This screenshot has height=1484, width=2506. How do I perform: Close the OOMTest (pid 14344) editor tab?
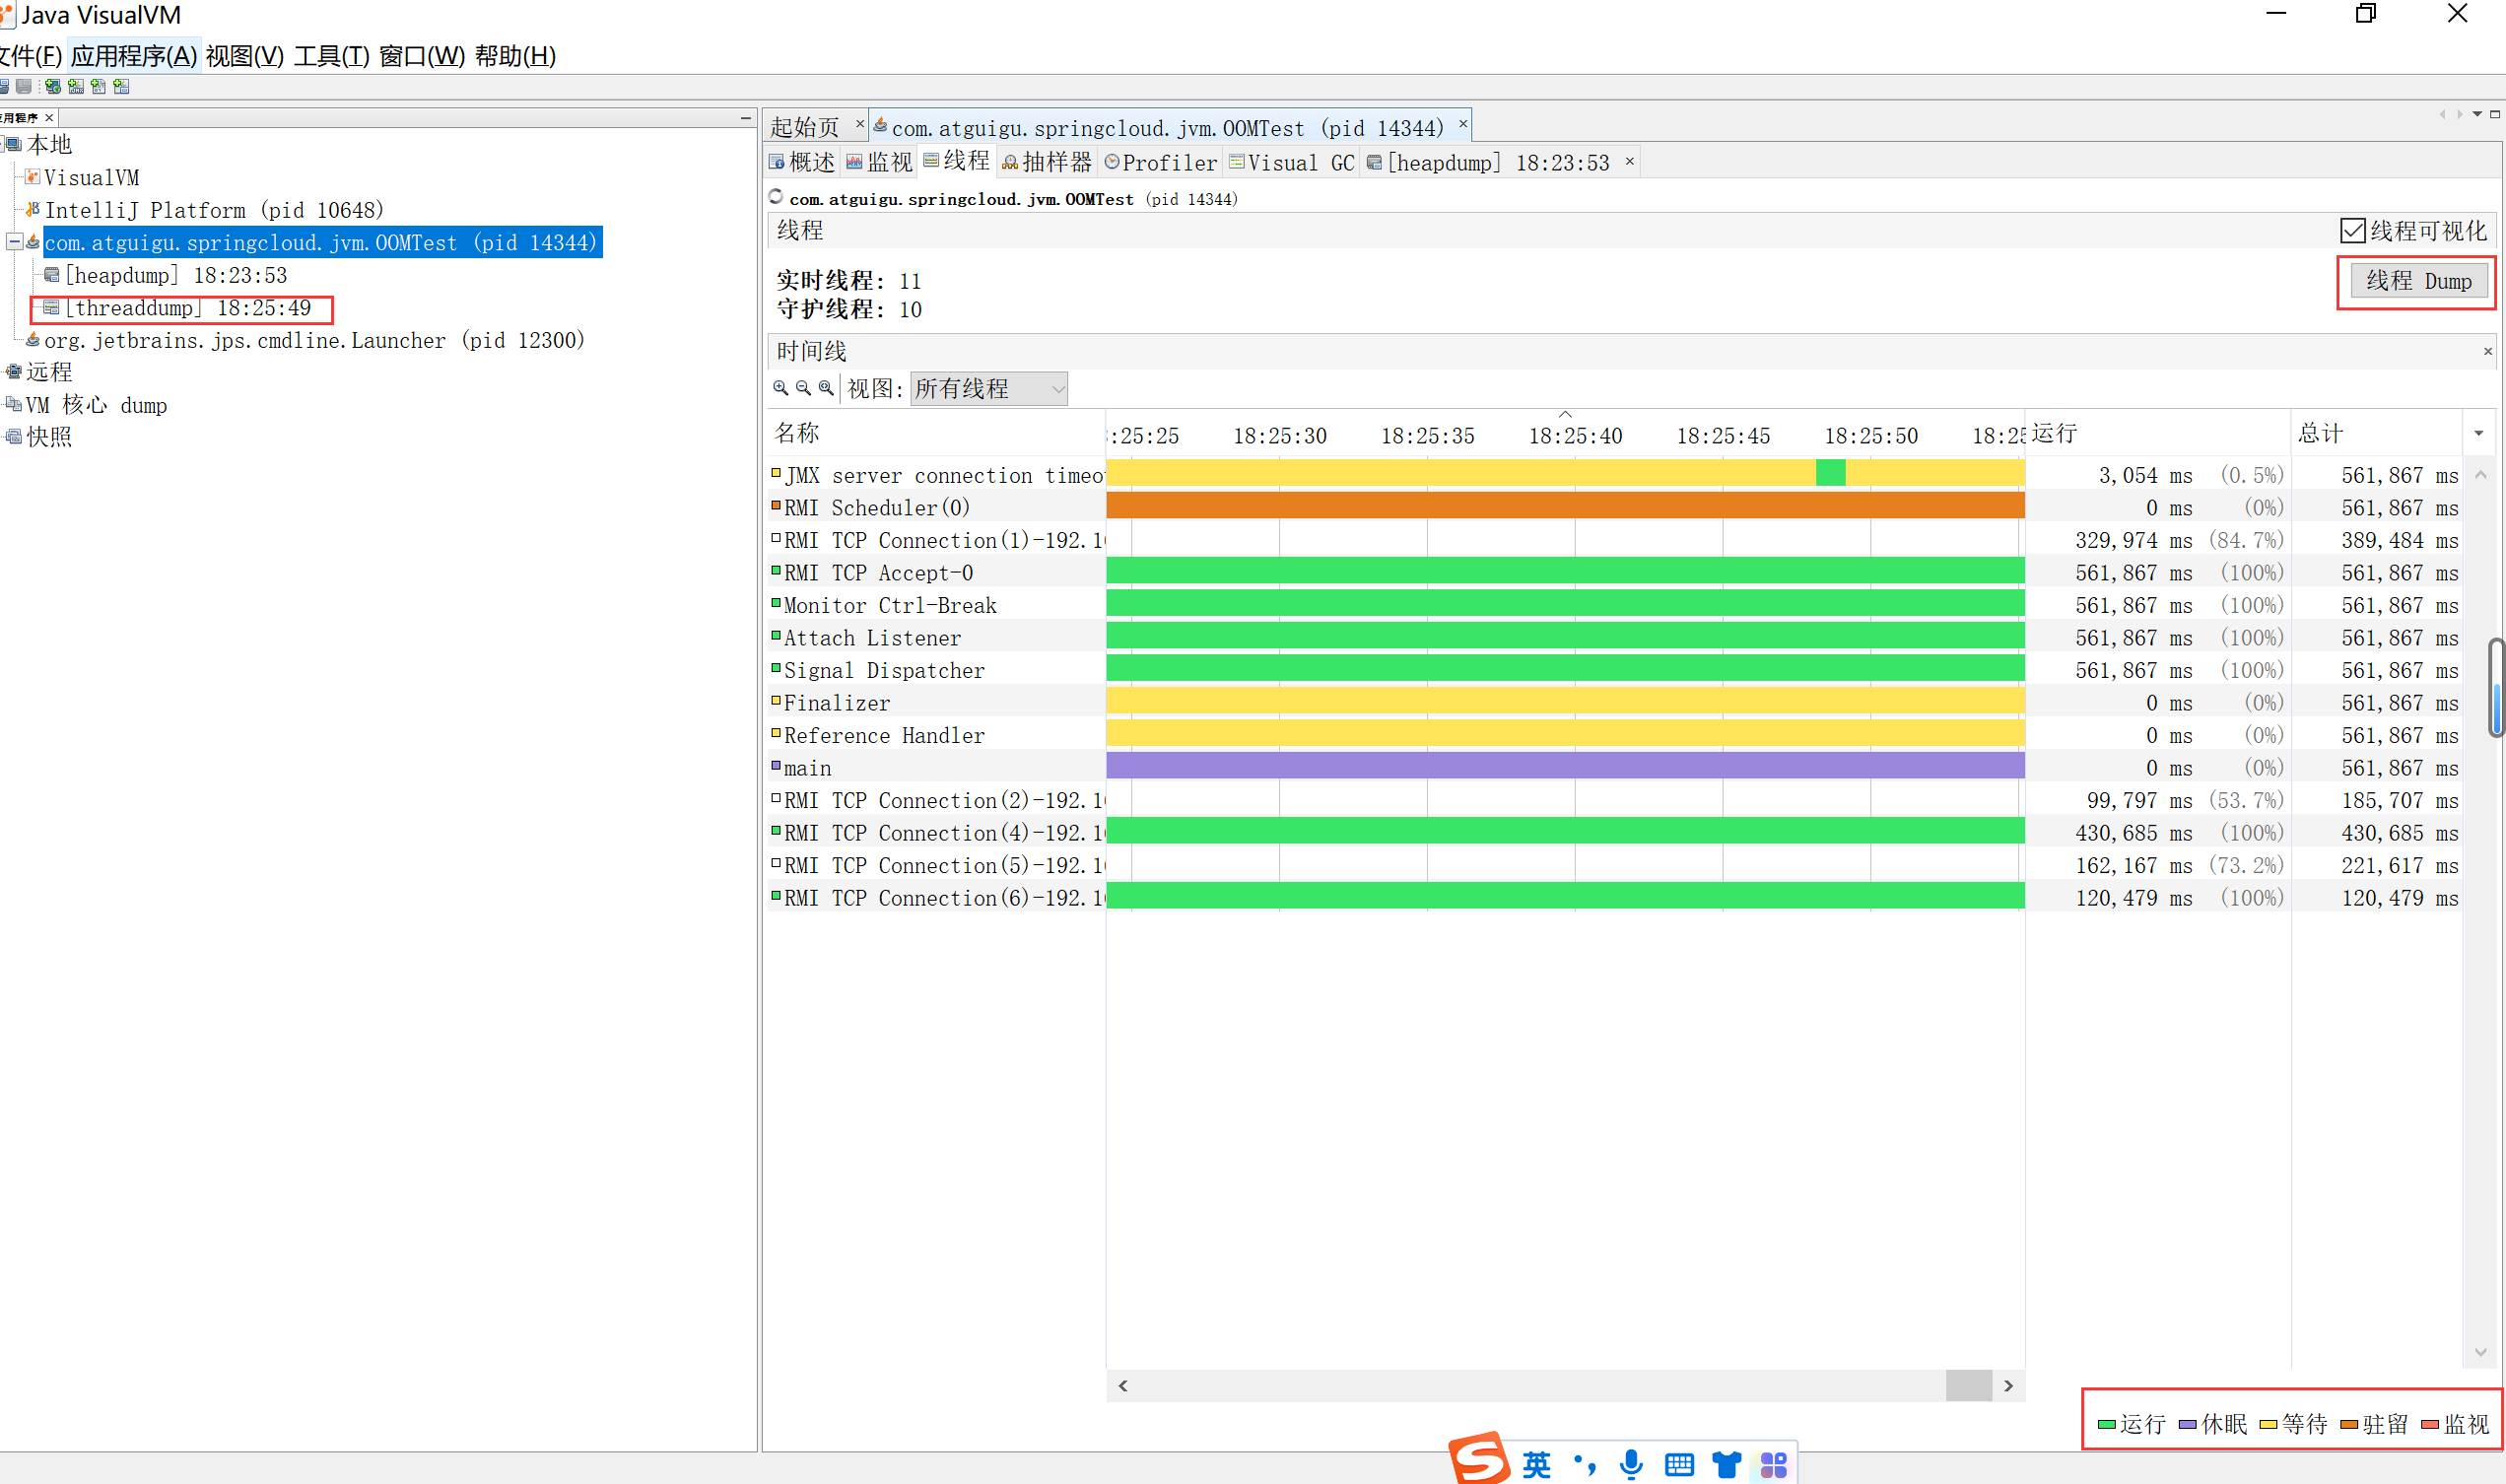1462,124
